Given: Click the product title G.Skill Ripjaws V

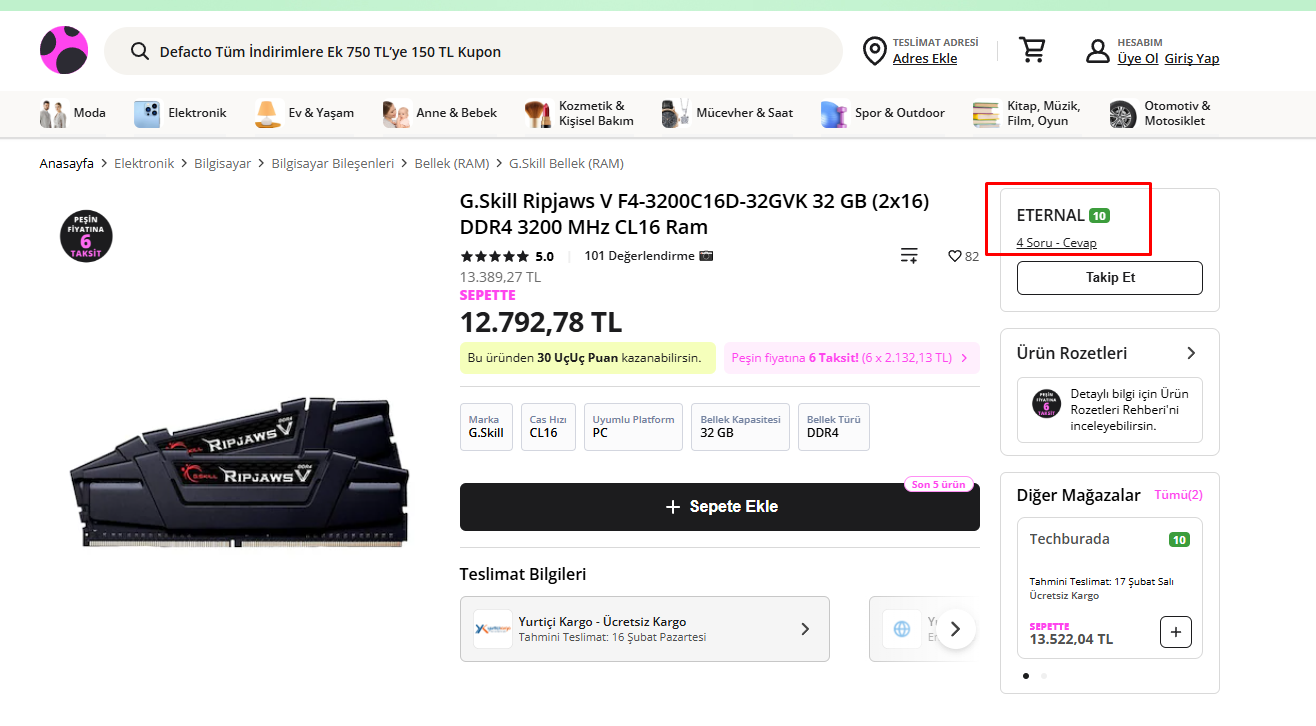Looking at the screenshot, I should [694, 214].
